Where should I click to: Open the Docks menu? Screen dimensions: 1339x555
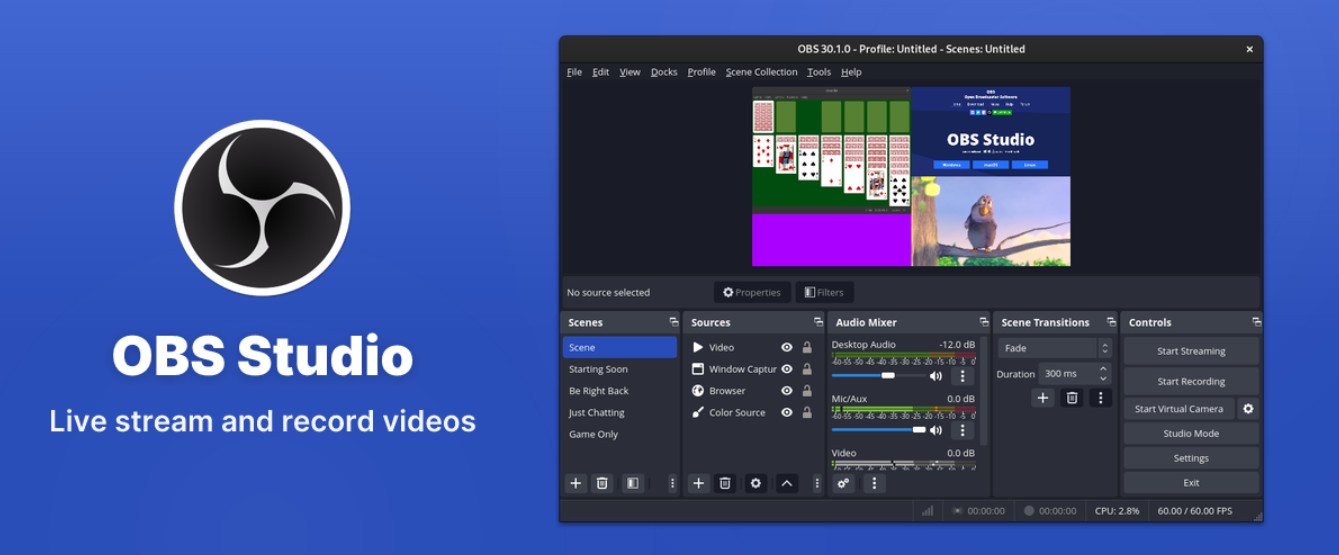tap(664, 72)
